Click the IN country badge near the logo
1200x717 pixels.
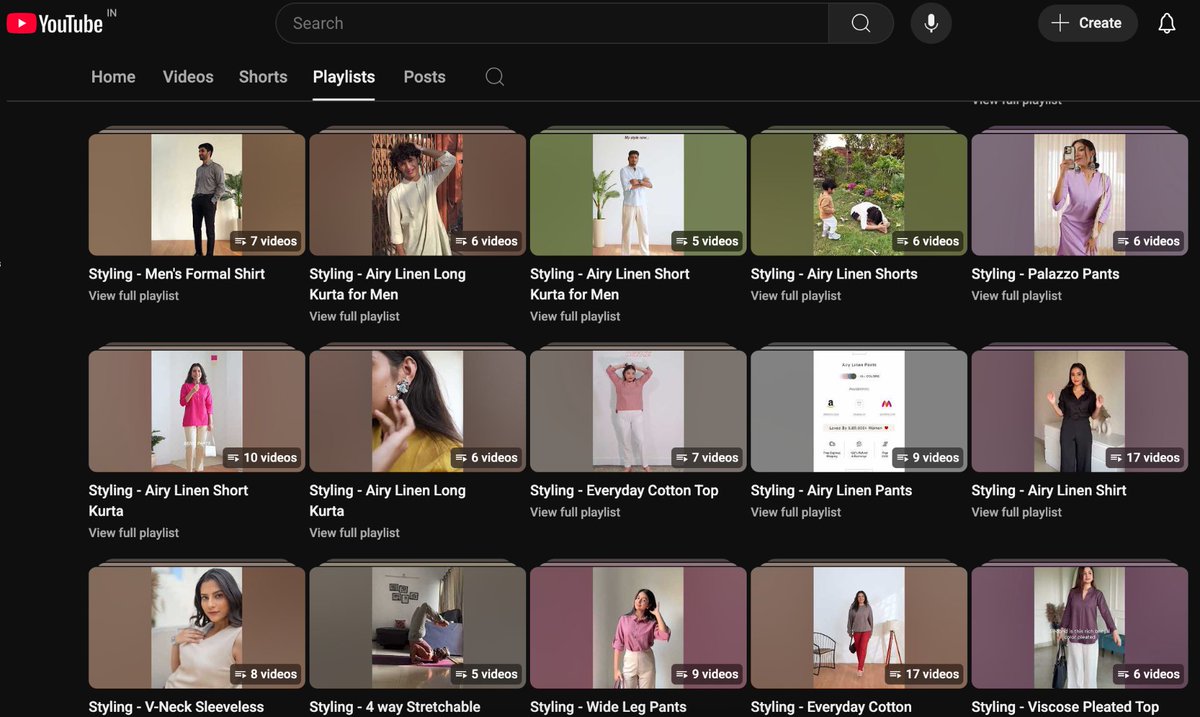click(111, 12)
